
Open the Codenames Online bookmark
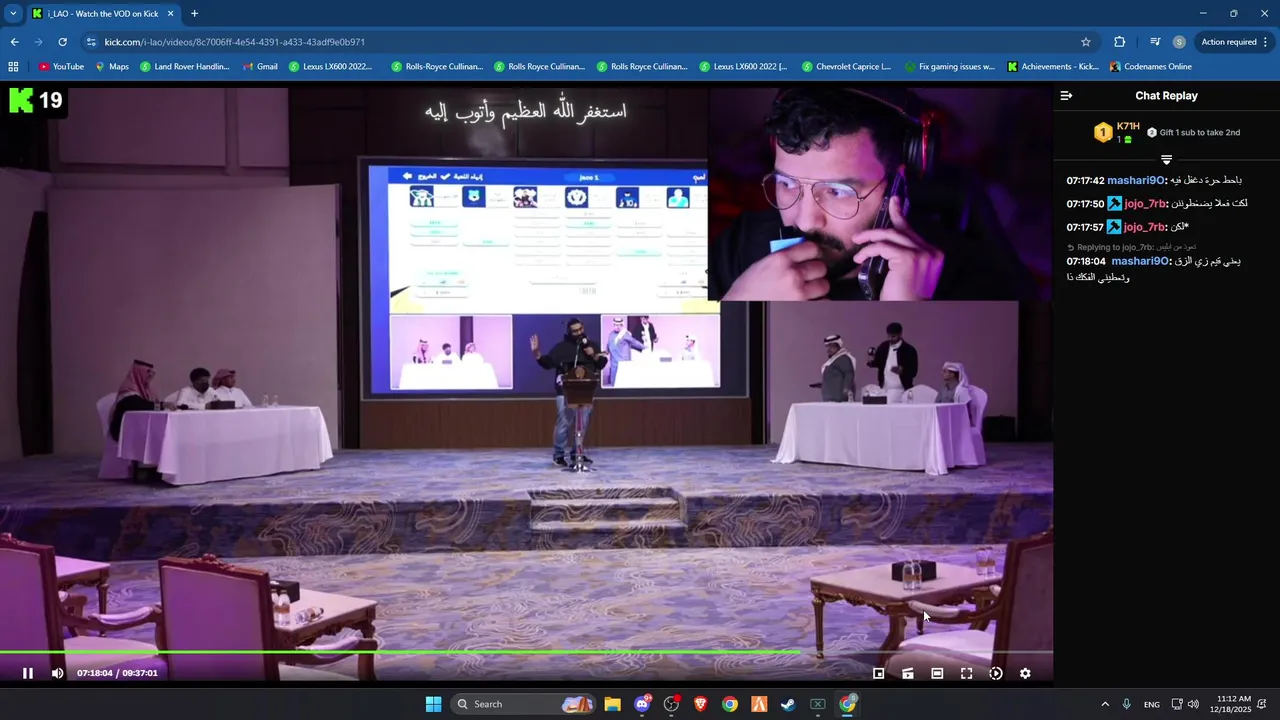[x=1151, y=67]
